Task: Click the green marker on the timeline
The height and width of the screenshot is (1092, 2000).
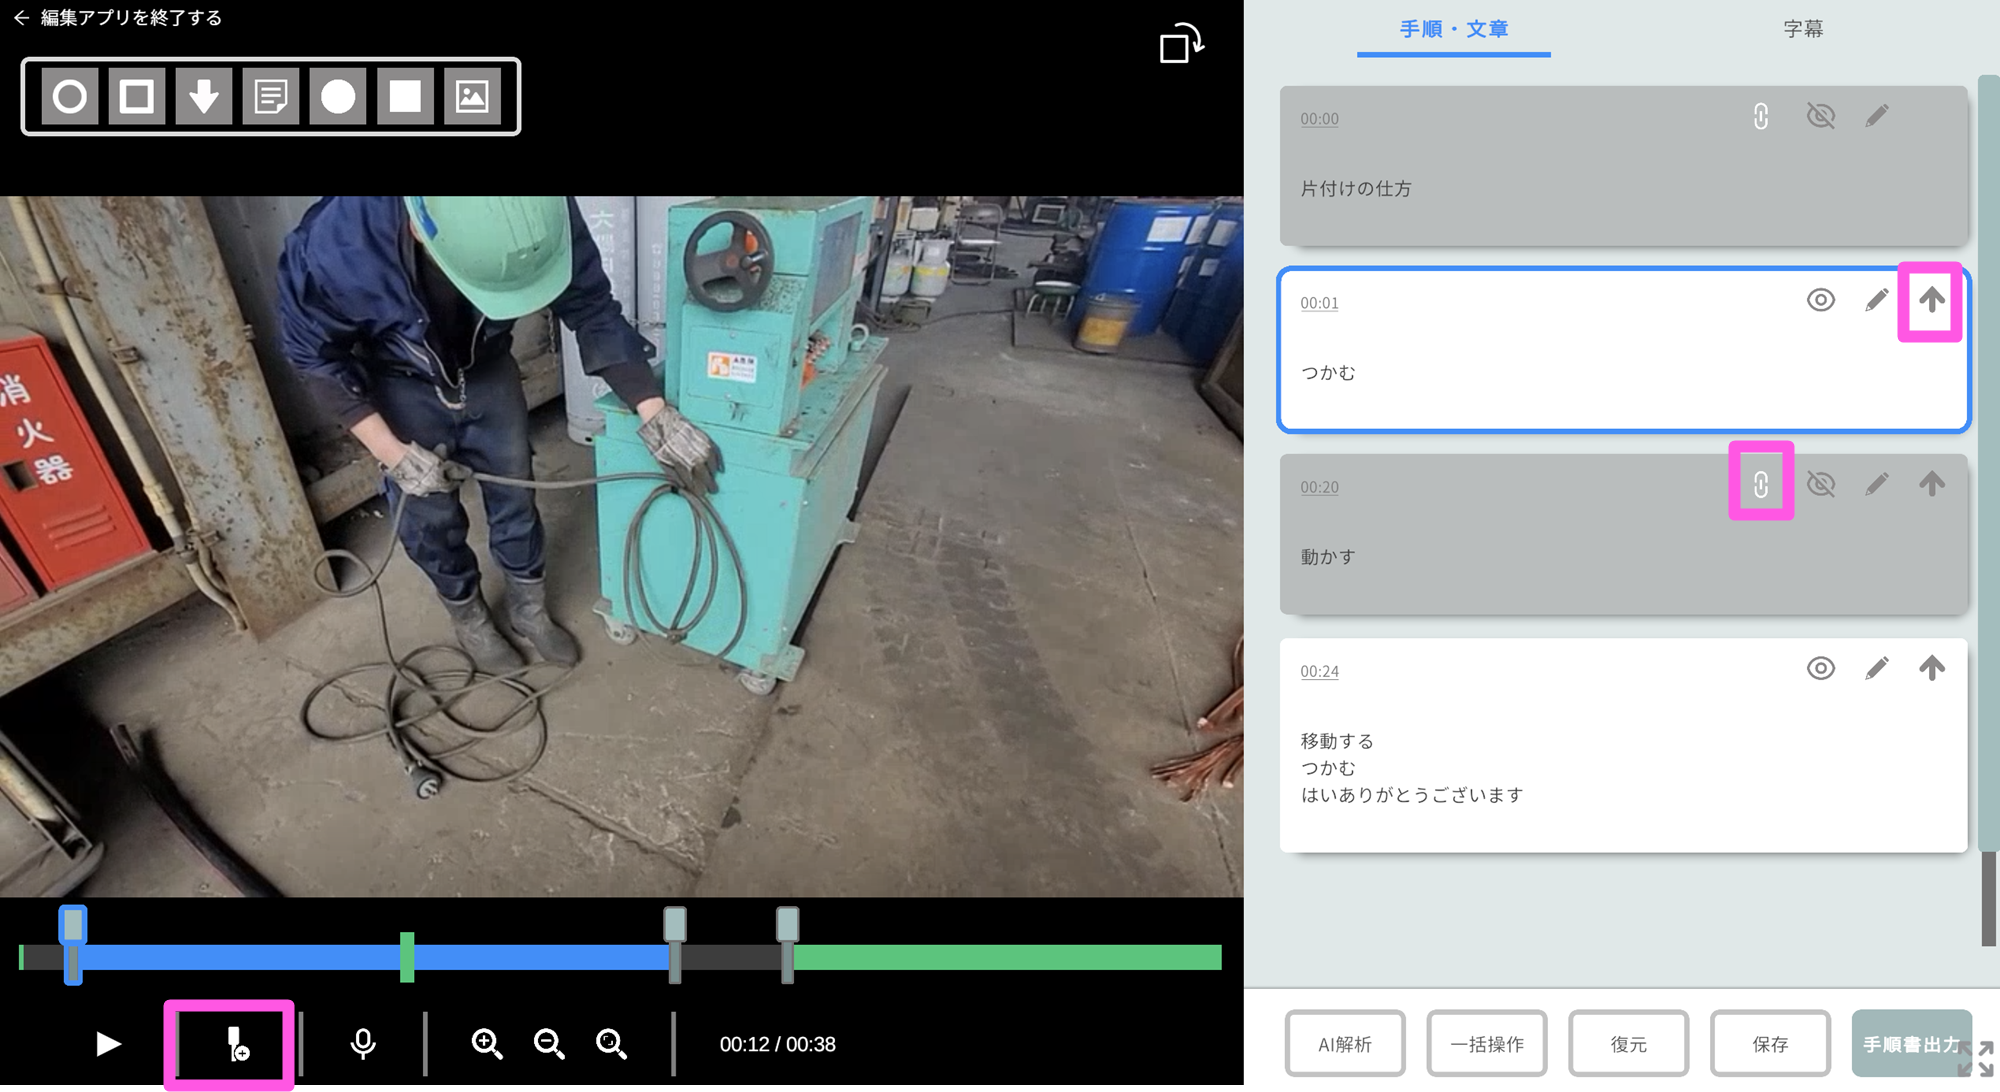Action: (407, 957)
